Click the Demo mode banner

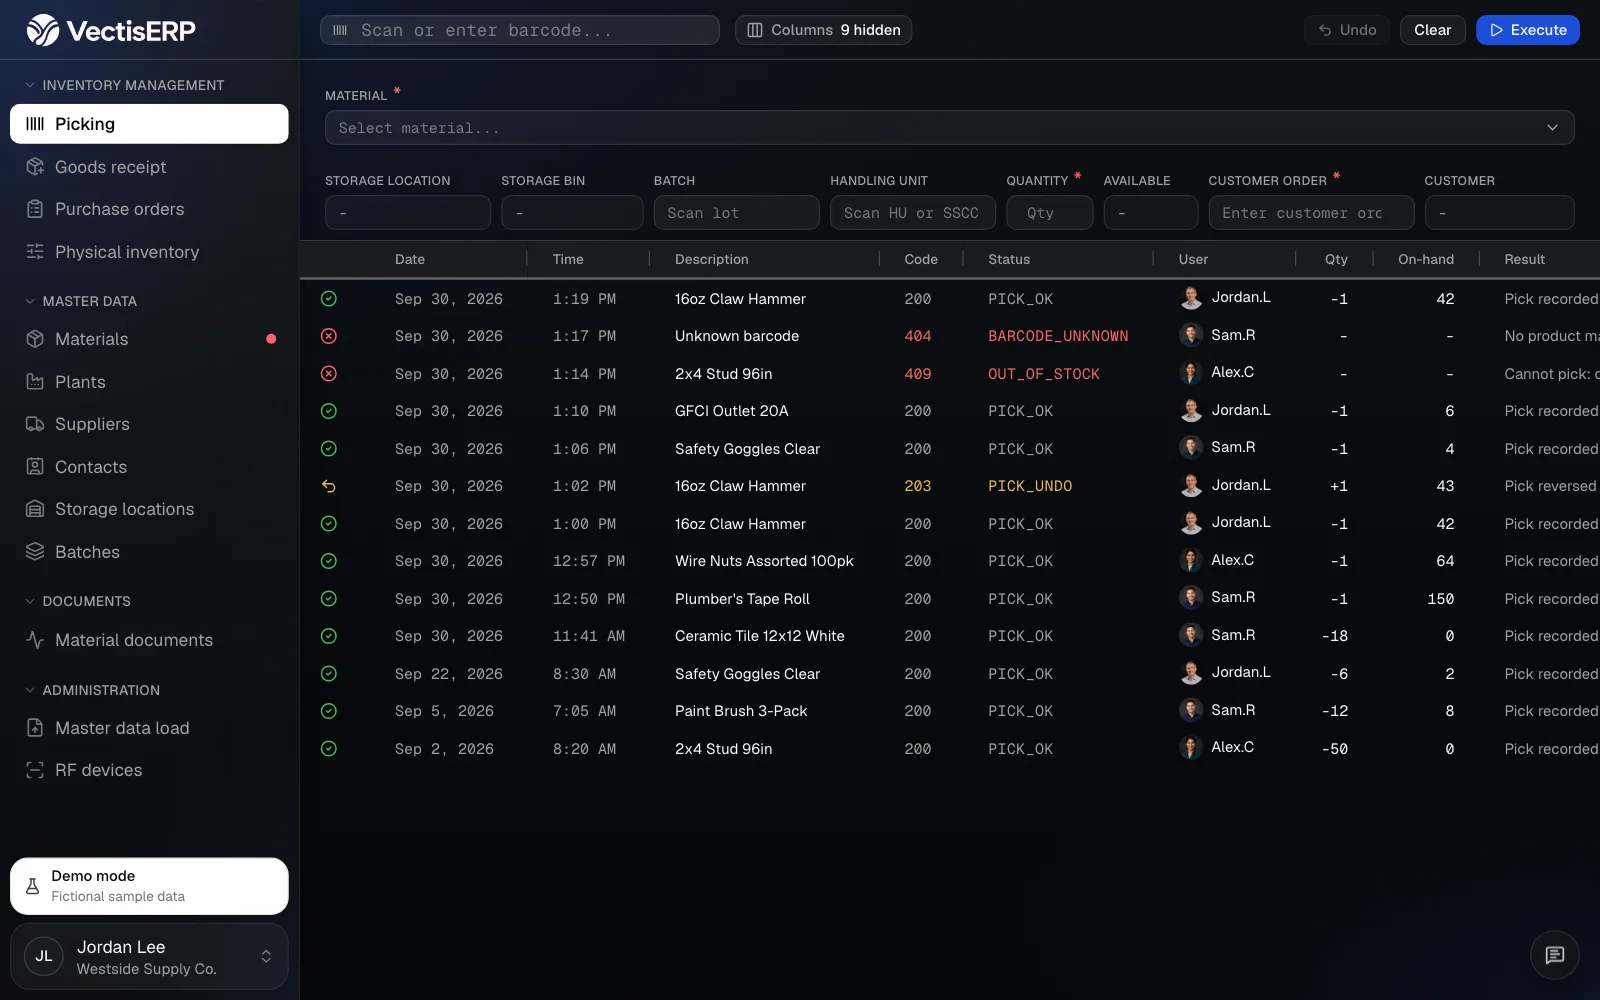[x=149, y=886]
